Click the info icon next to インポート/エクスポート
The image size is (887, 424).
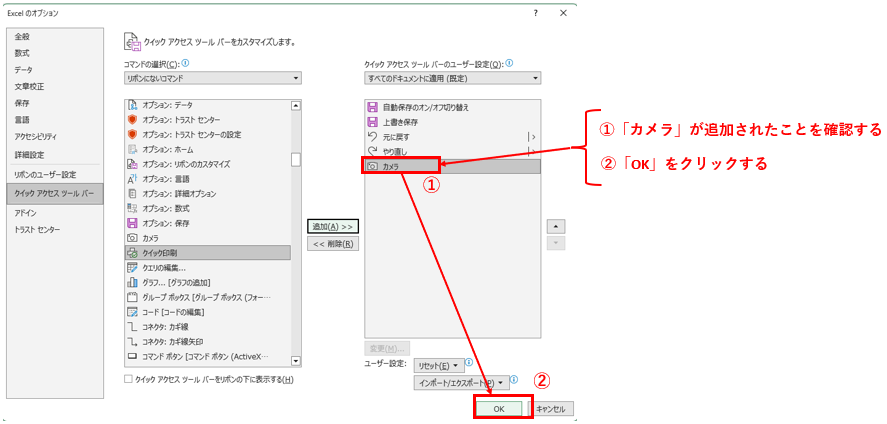[514, 379]
